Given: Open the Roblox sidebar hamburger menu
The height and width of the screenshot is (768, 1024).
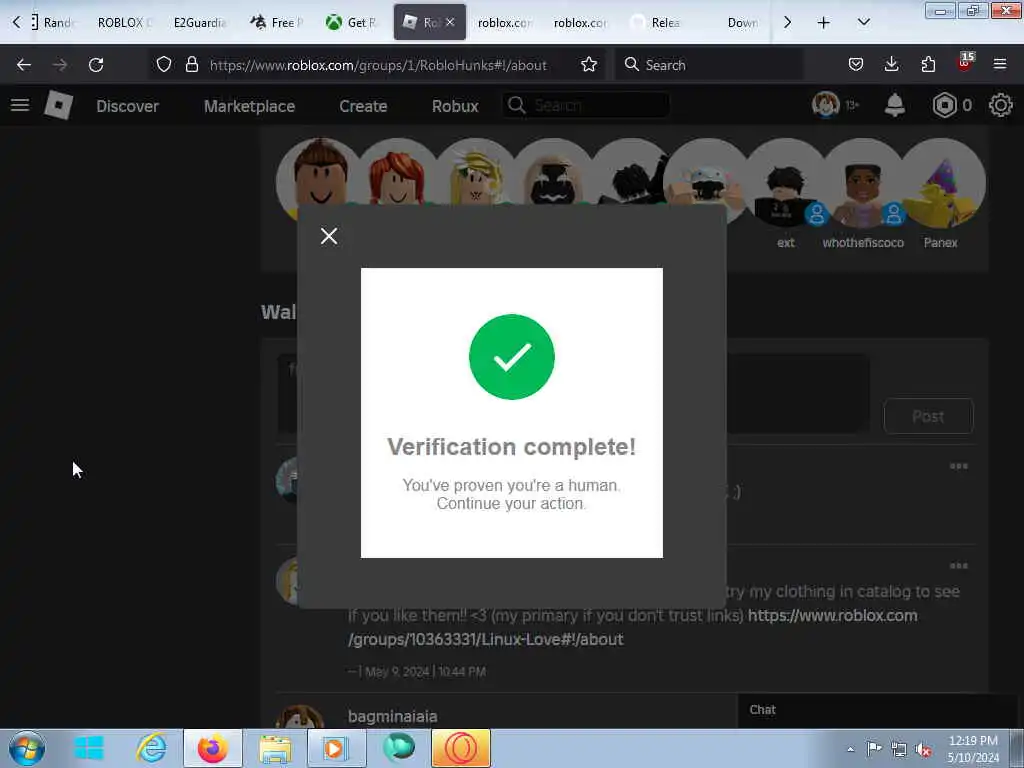Looking at the screenshot, I should tap(20, 105).
